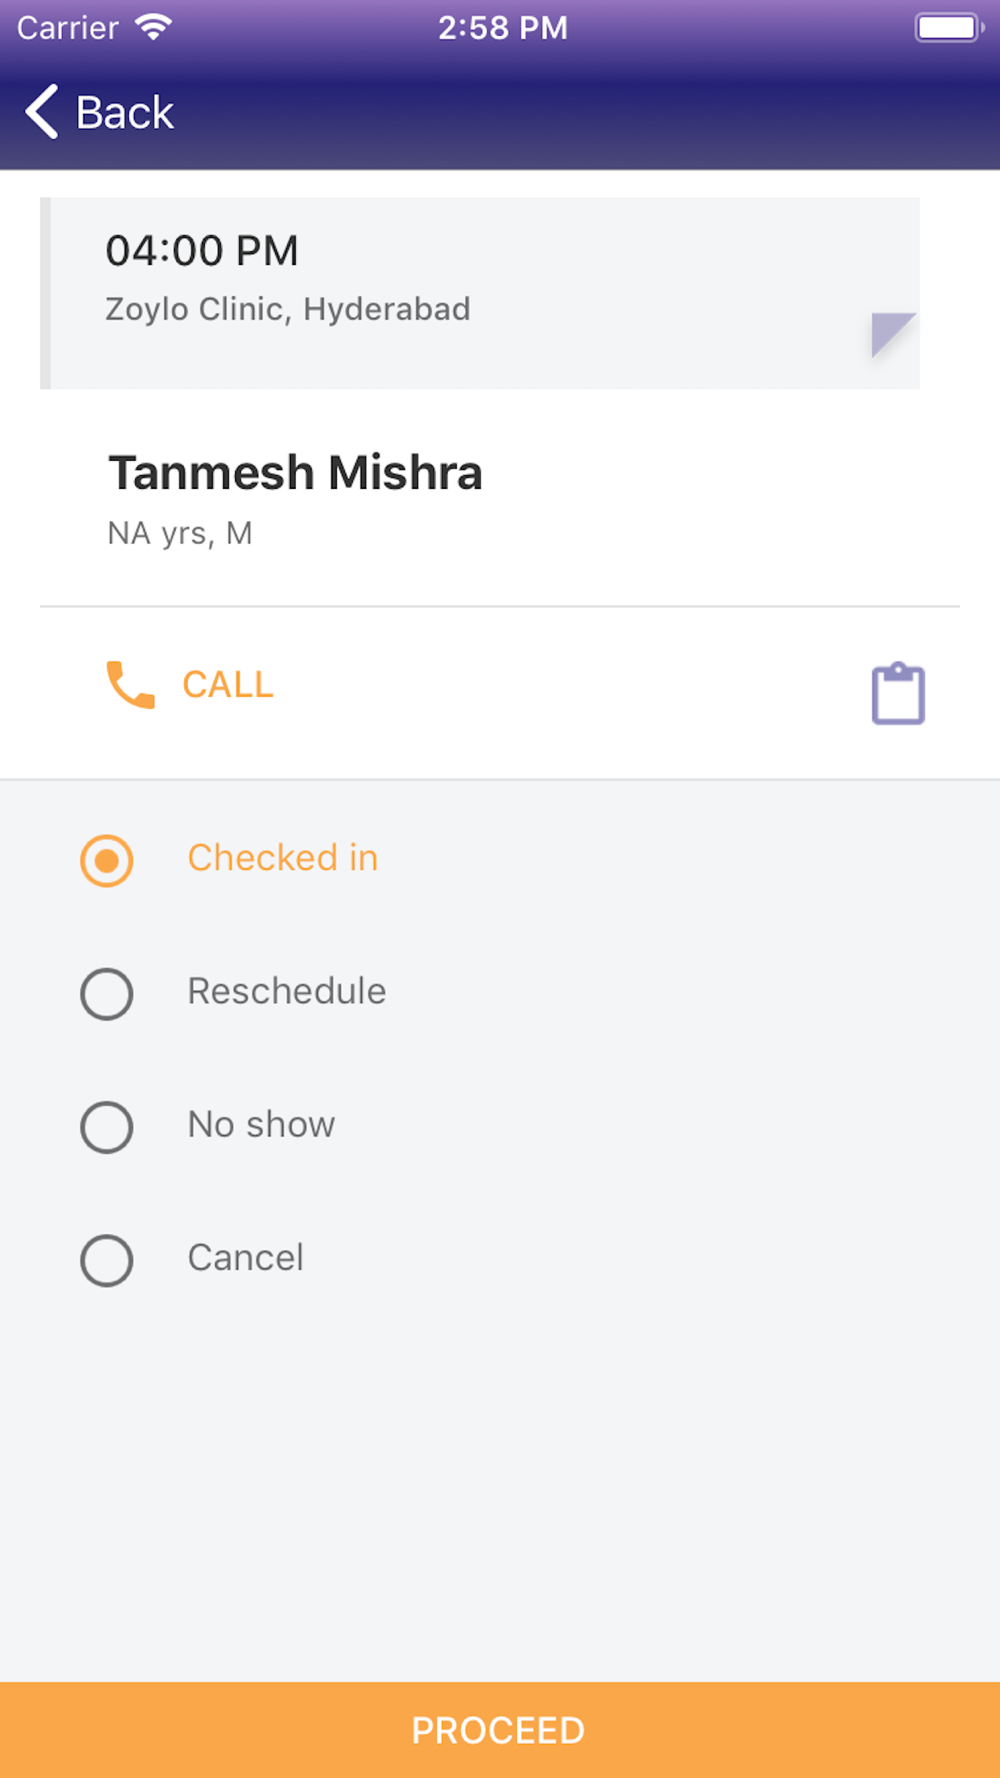1000x1778 pixels.
Task: Tap the Checked in option label
Action: tap(283, 858)
